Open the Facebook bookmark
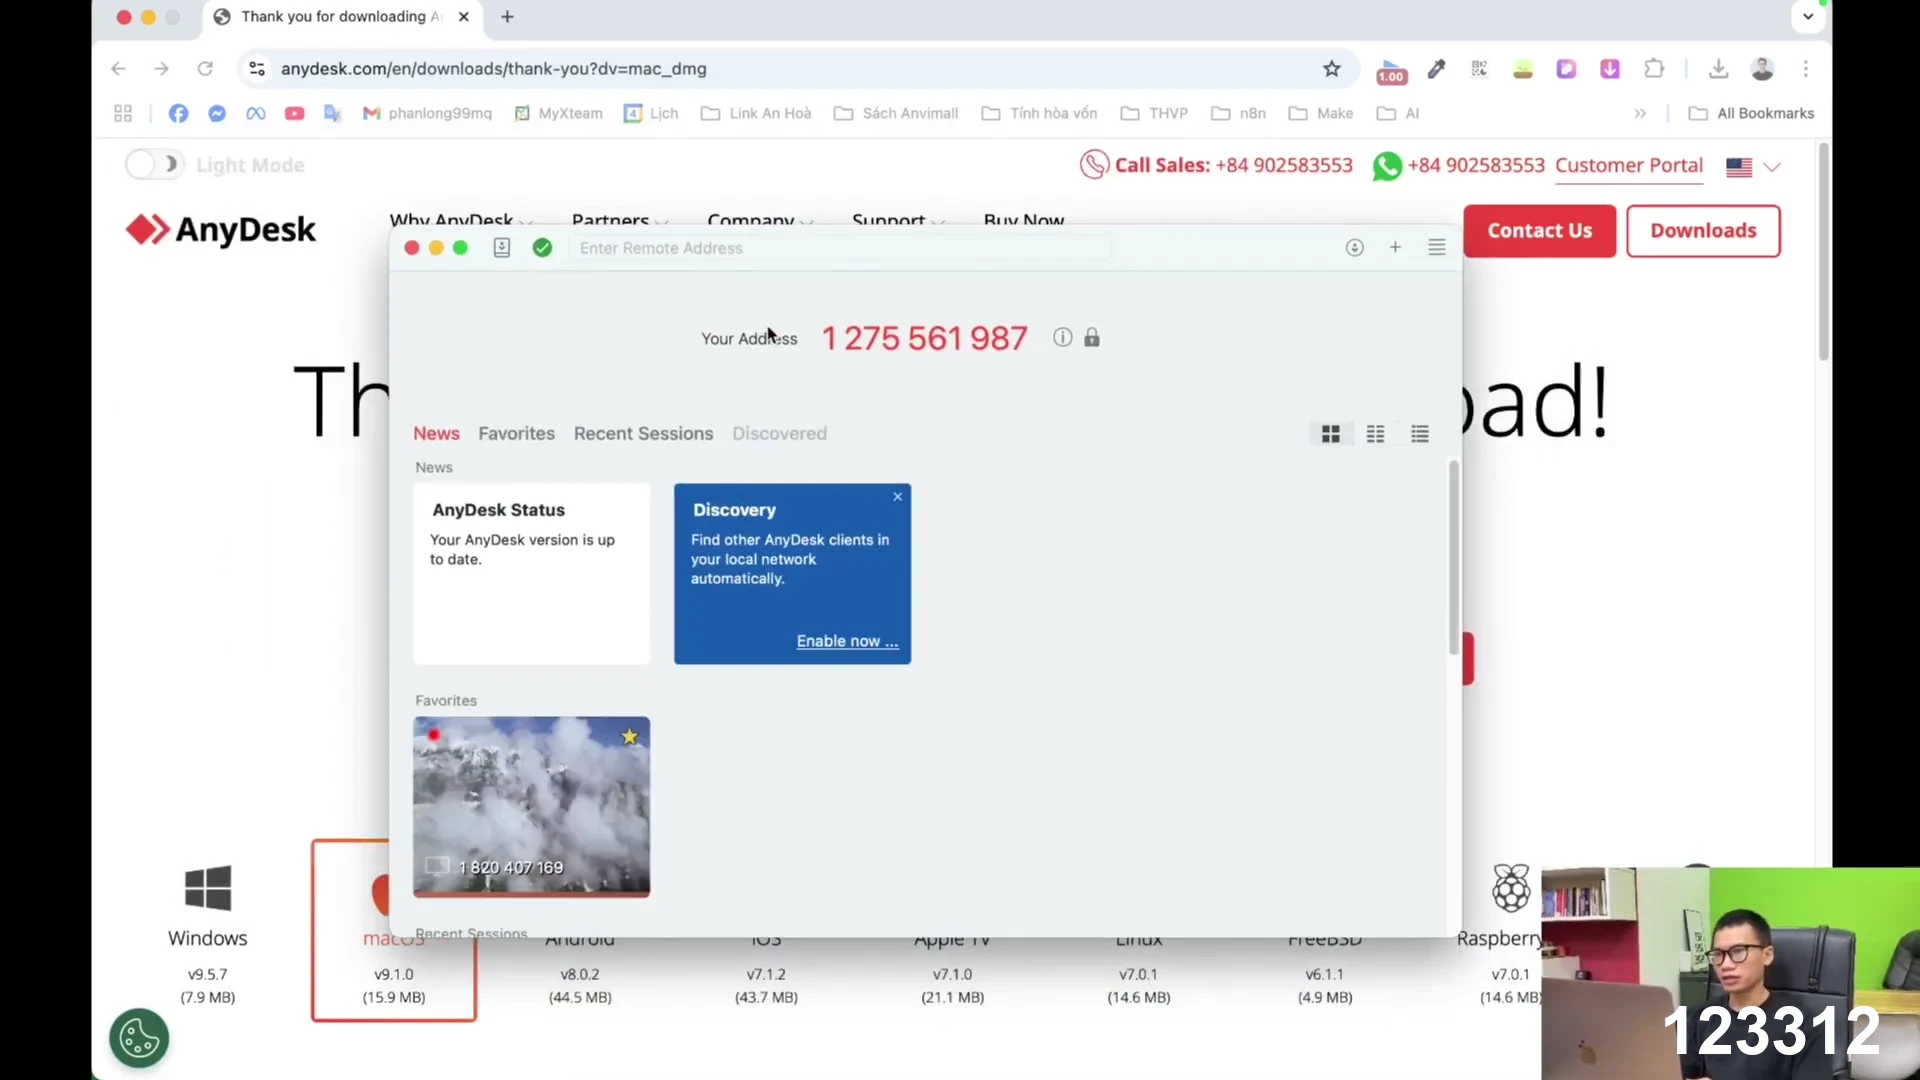Image resolution: width=1920 pixels, height=1080 pixels. pos(178,113)
